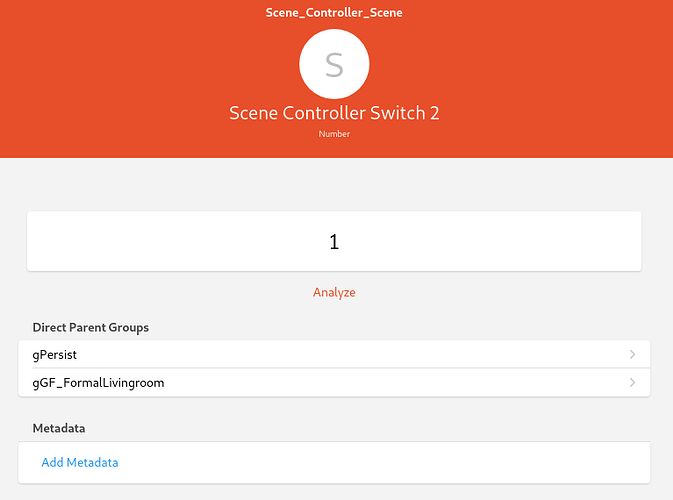Click the item state value 1
Screen dimensions: 673x500
click(335, 242)
